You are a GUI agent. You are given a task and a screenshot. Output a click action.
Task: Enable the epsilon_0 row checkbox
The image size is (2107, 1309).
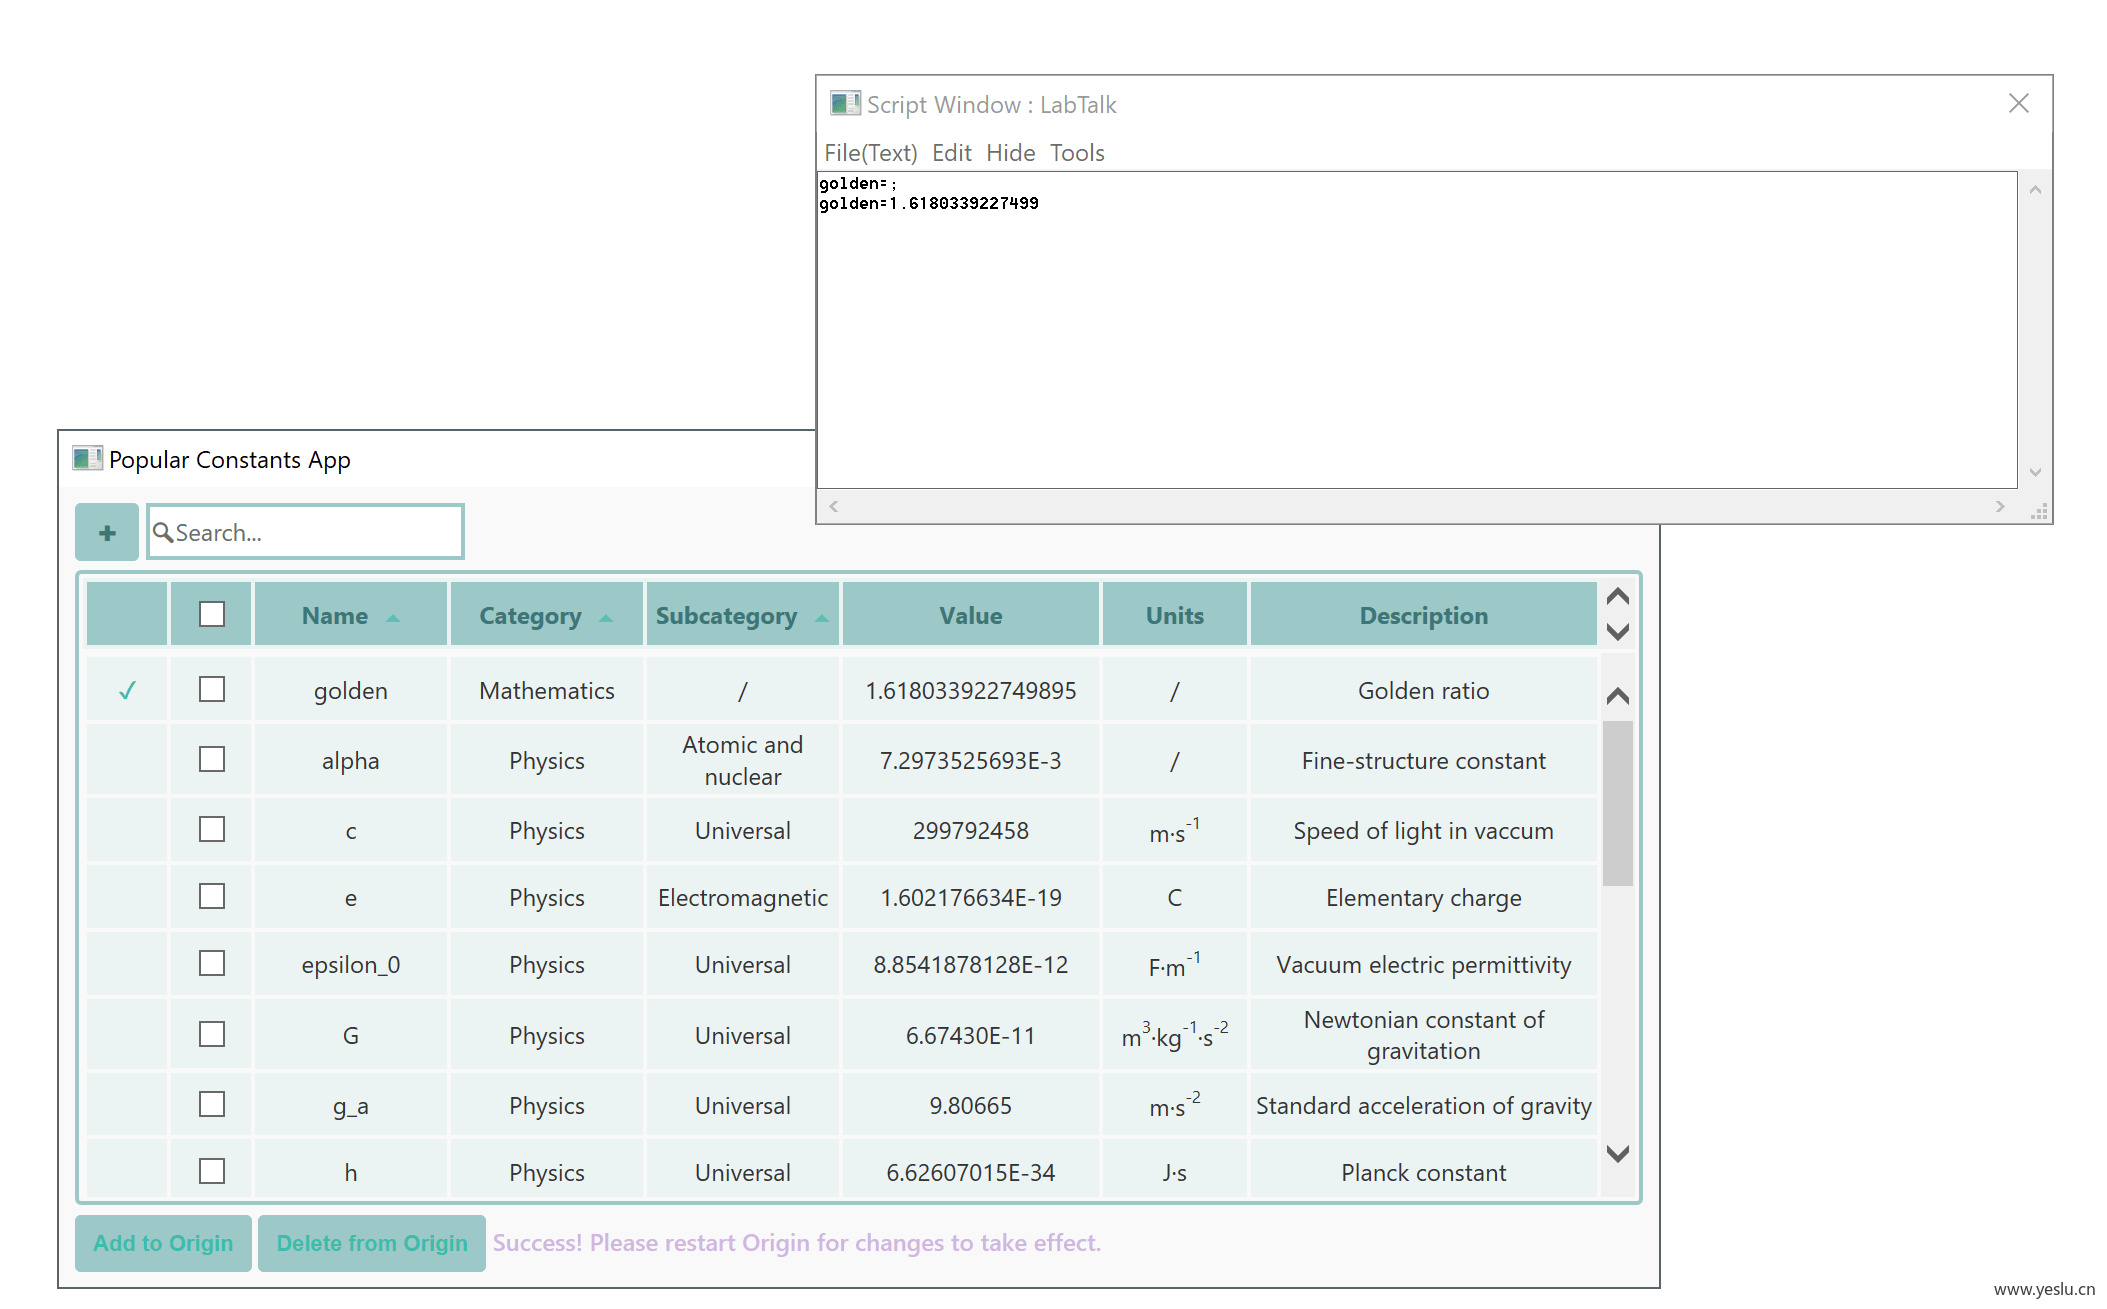pyautogui.click(x=212, y=963)
